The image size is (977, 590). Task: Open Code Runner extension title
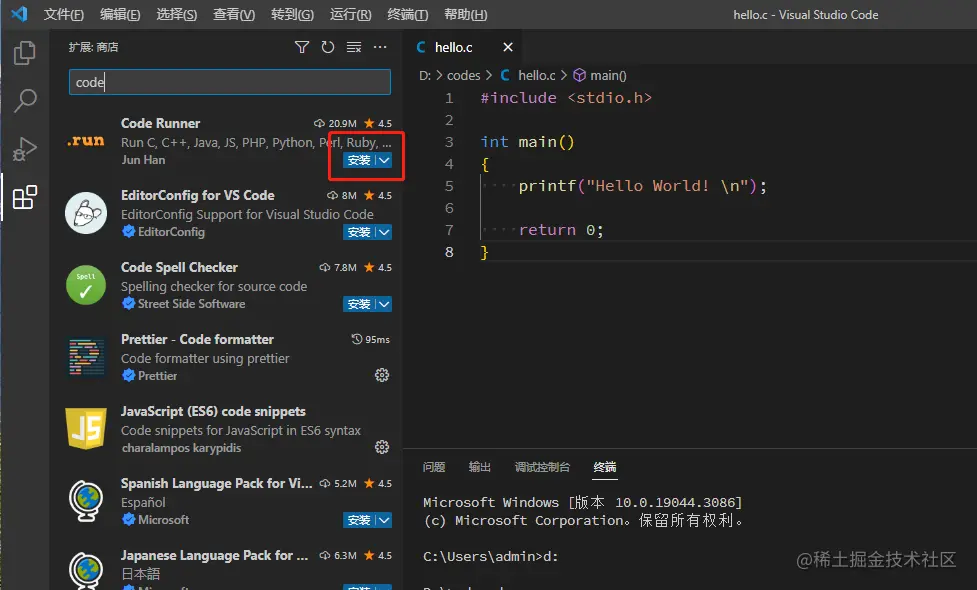(x=160, y=123)
